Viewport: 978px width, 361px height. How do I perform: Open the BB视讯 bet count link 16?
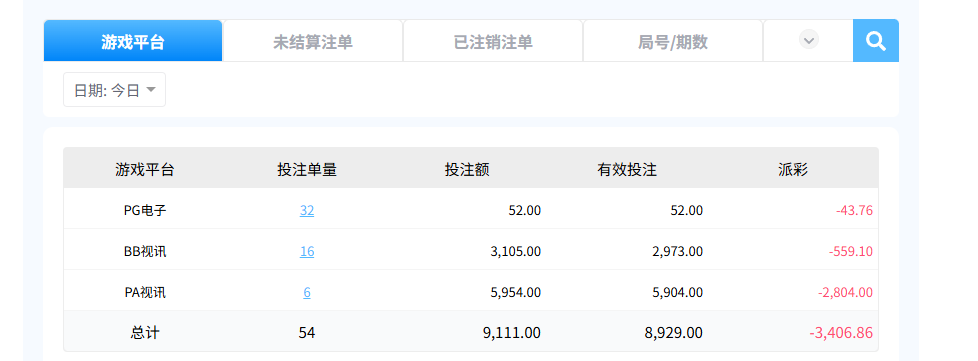[307, 252]
